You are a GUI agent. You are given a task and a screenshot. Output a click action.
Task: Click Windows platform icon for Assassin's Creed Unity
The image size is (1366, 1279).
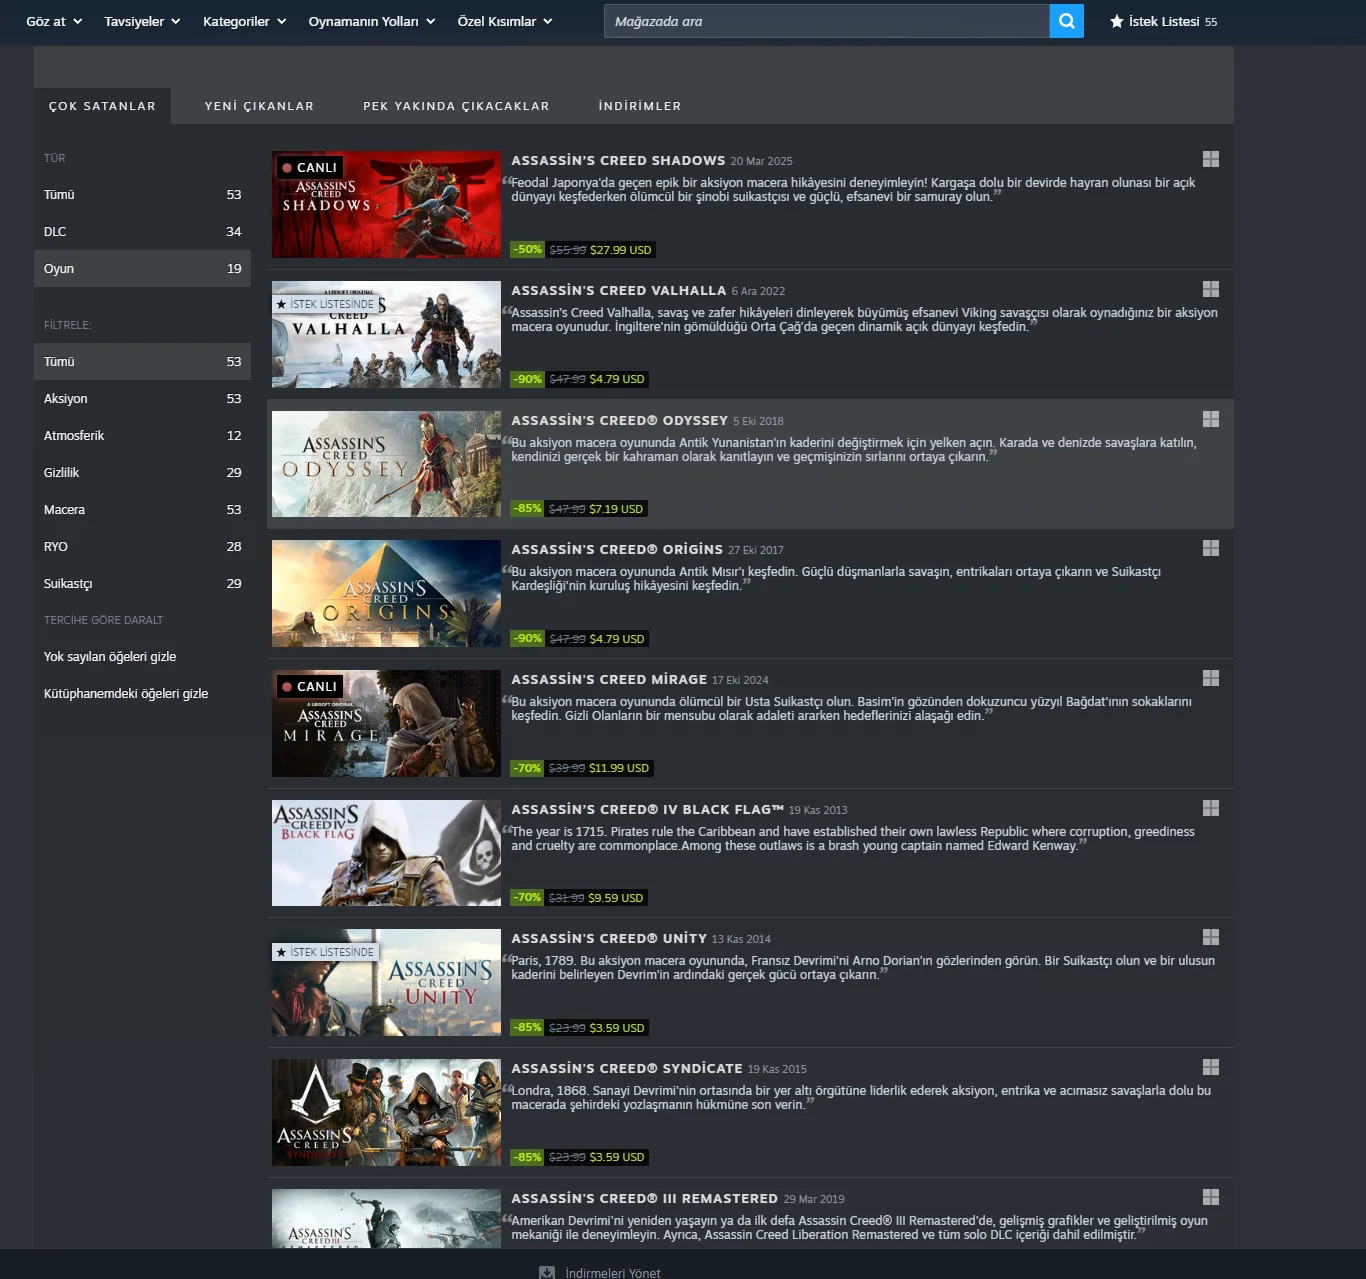pos(1211,937)
